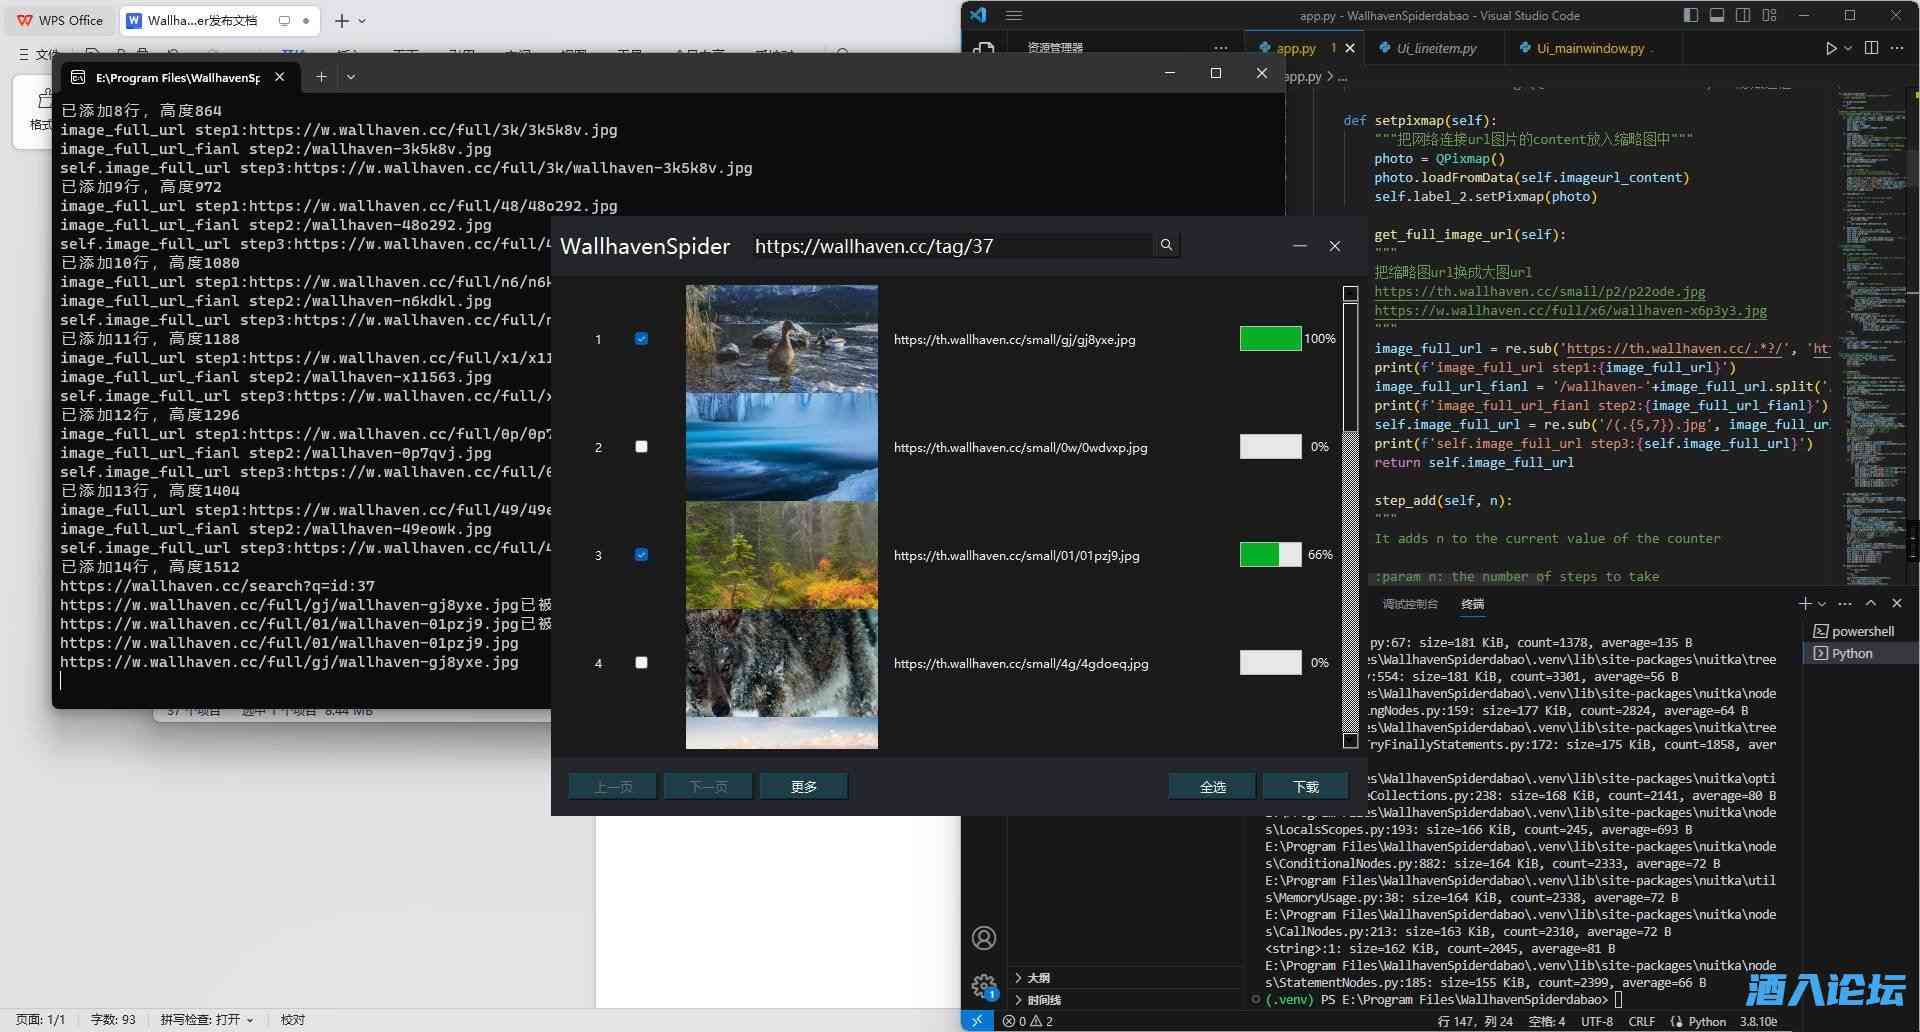Open the VS Code Manage gear icon
1920x1032 pixels.
pos(984,986)
